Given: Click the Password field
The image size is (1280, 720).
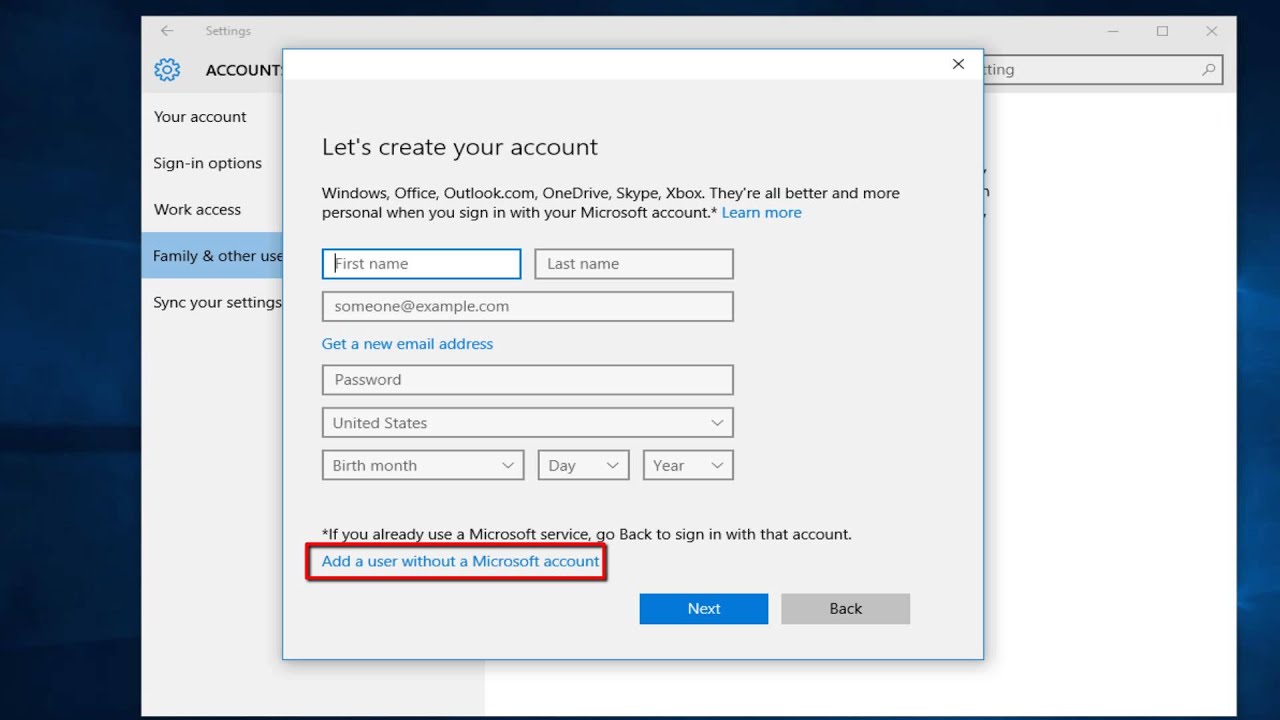Looking at the screenshot, I should click(528, 380).
